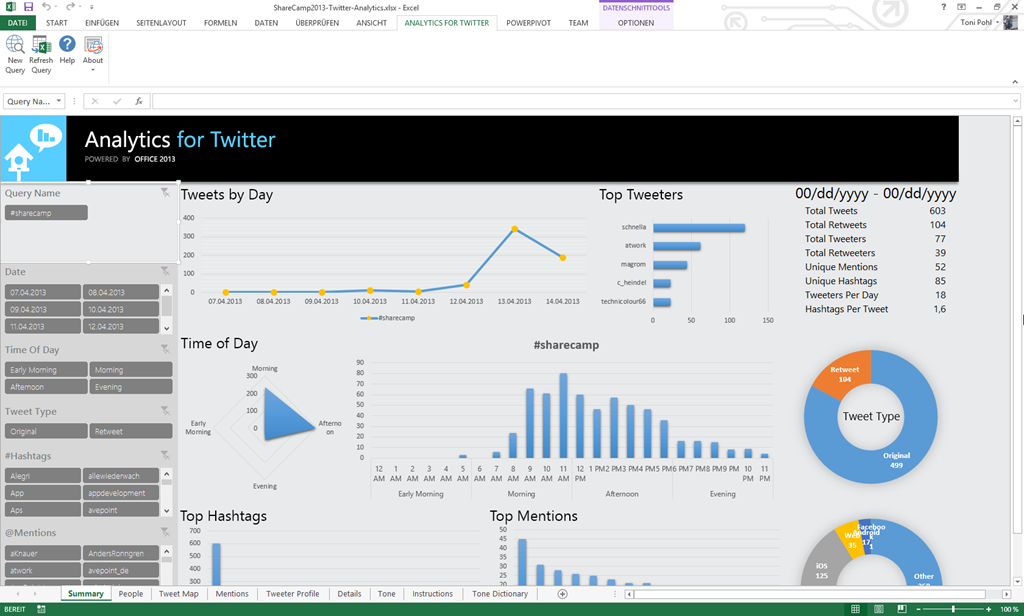The width and height of the screenshot is (1024, 616).
Task: Click the Save icon in quick access toolbar
Action: pyautogui.click(x=28, y=7)
